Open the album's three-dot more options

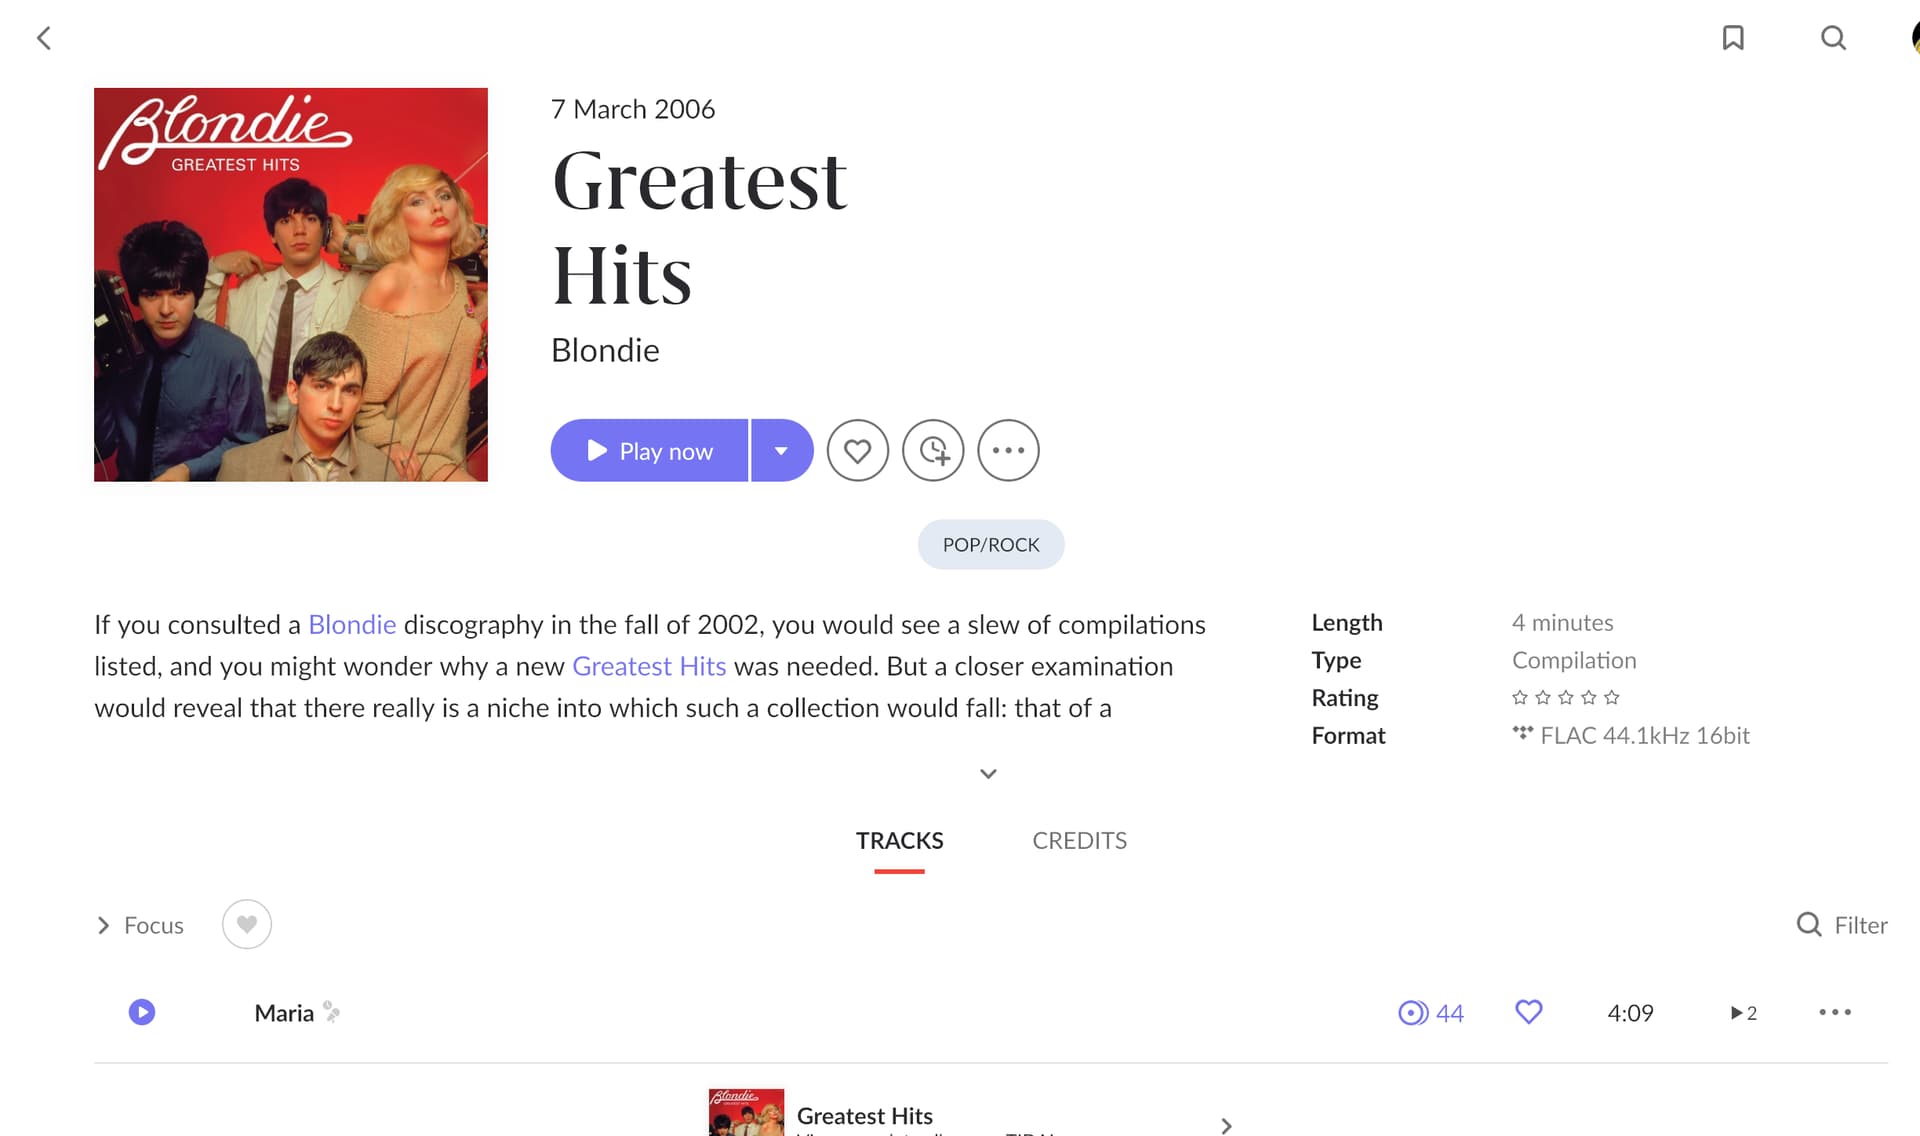1008,450
